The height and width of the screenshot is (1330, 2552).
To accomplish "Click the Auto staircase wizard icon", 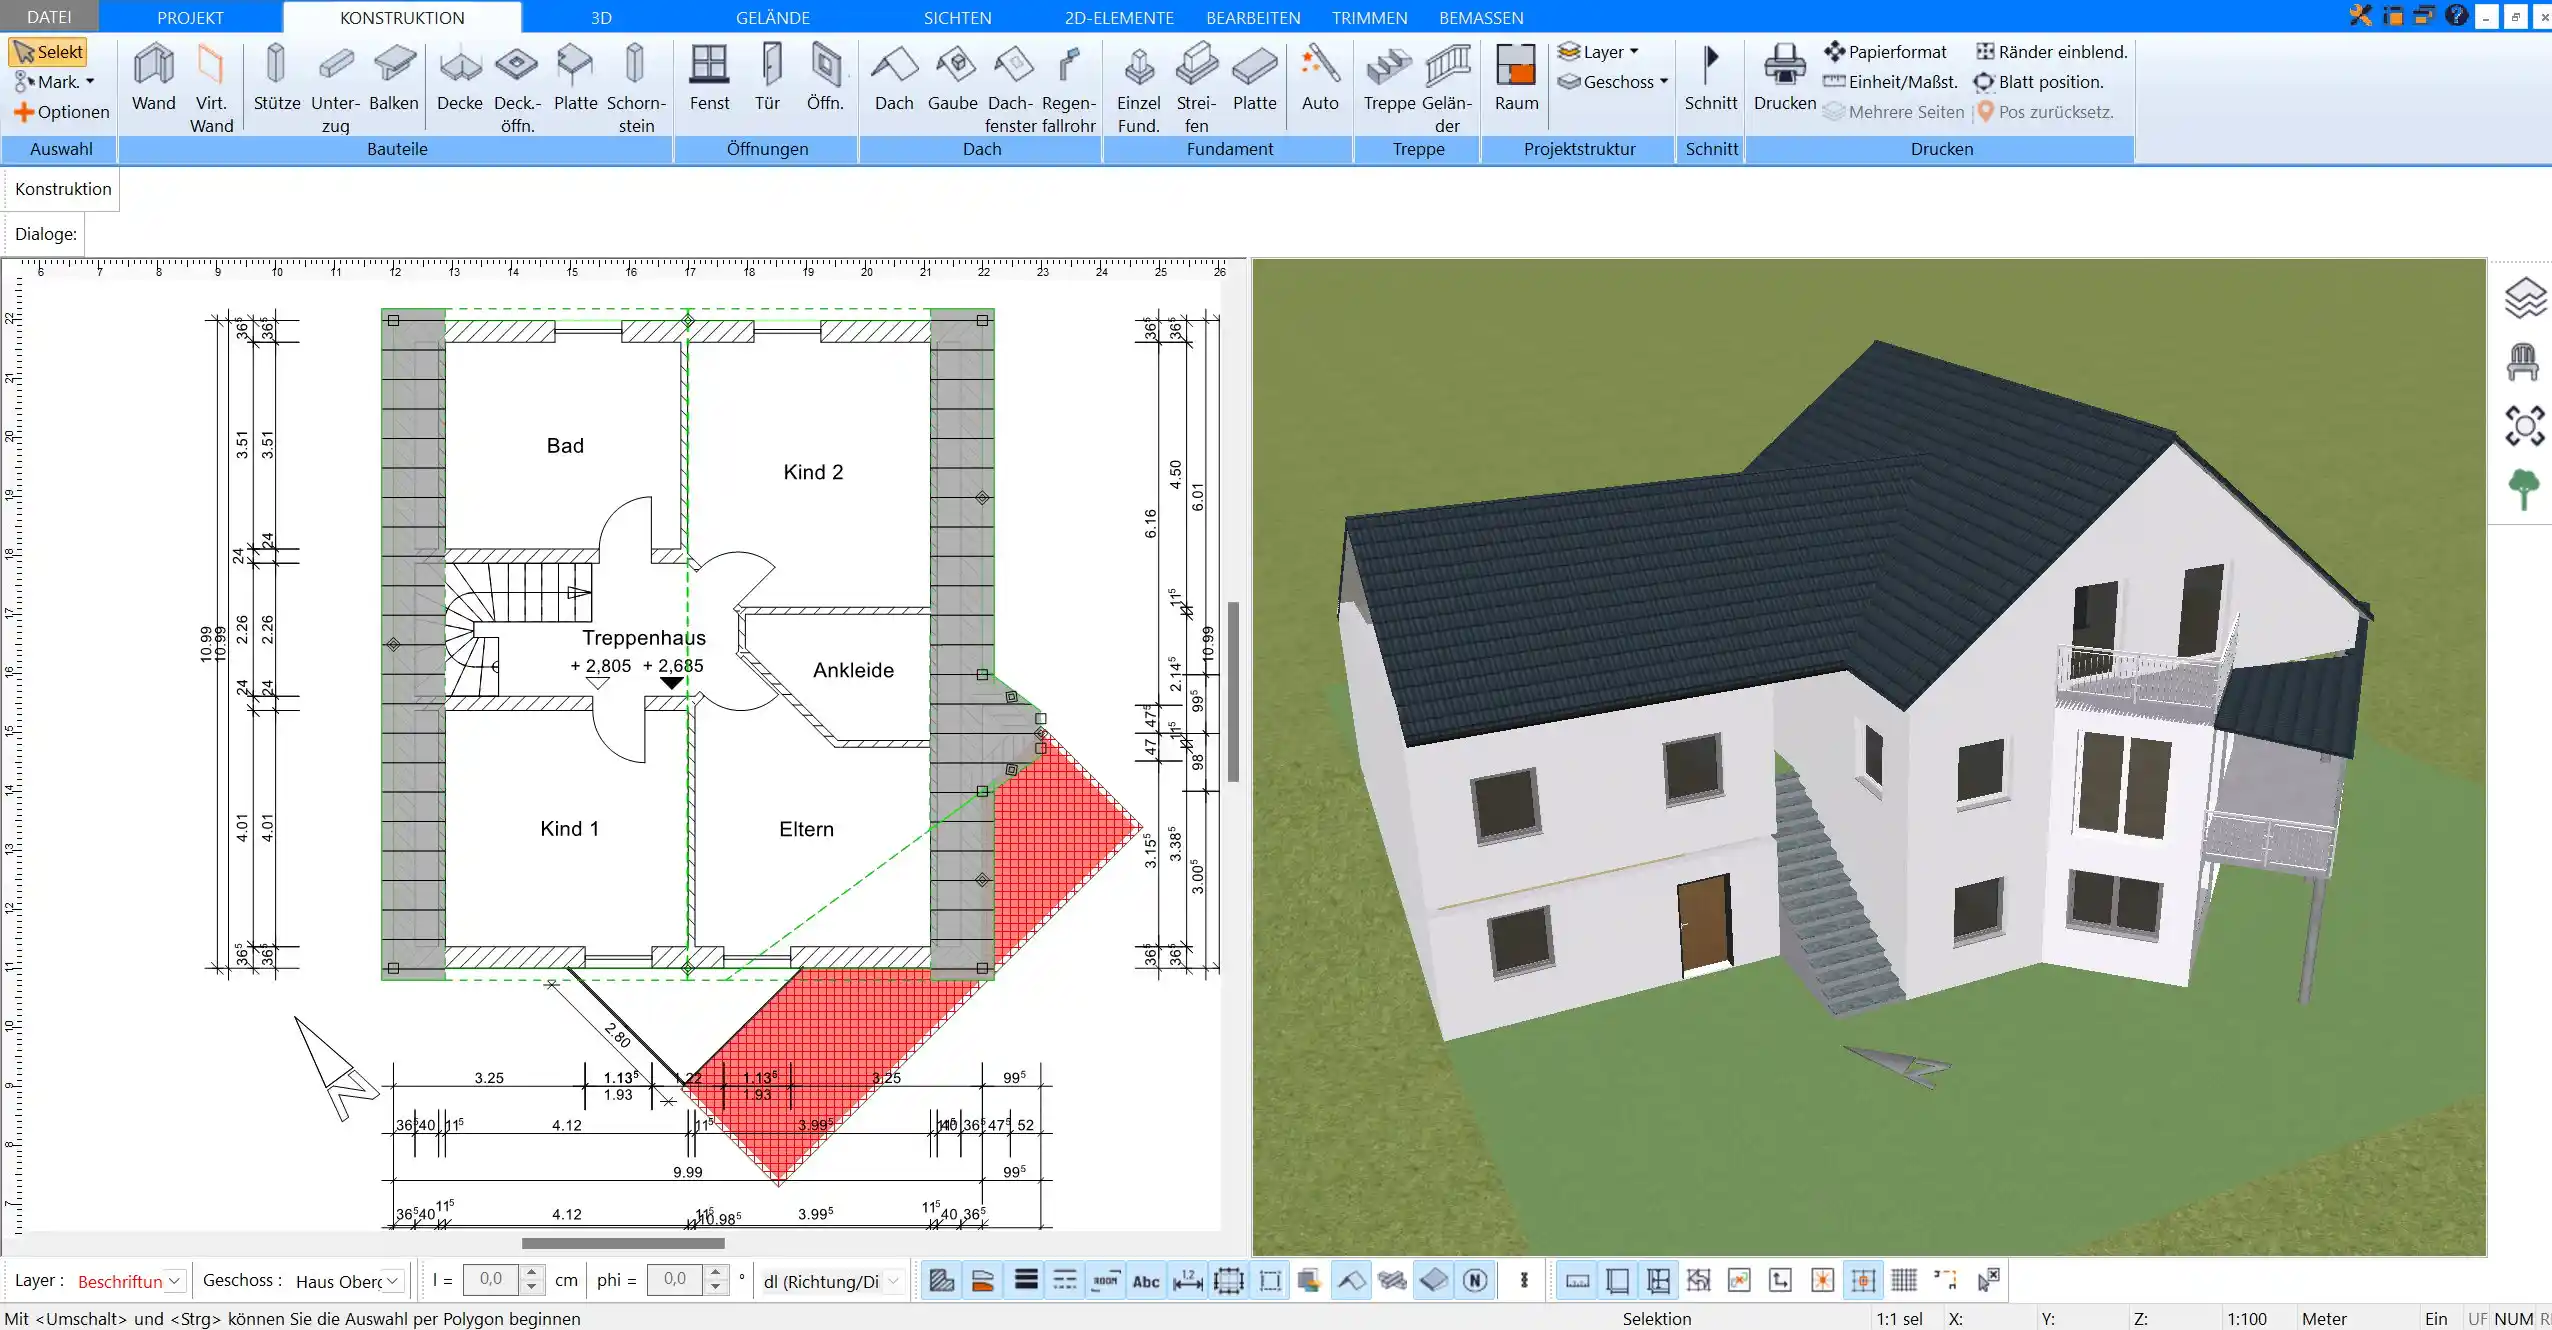I will pyautogui.click(x=1320, y=79).
